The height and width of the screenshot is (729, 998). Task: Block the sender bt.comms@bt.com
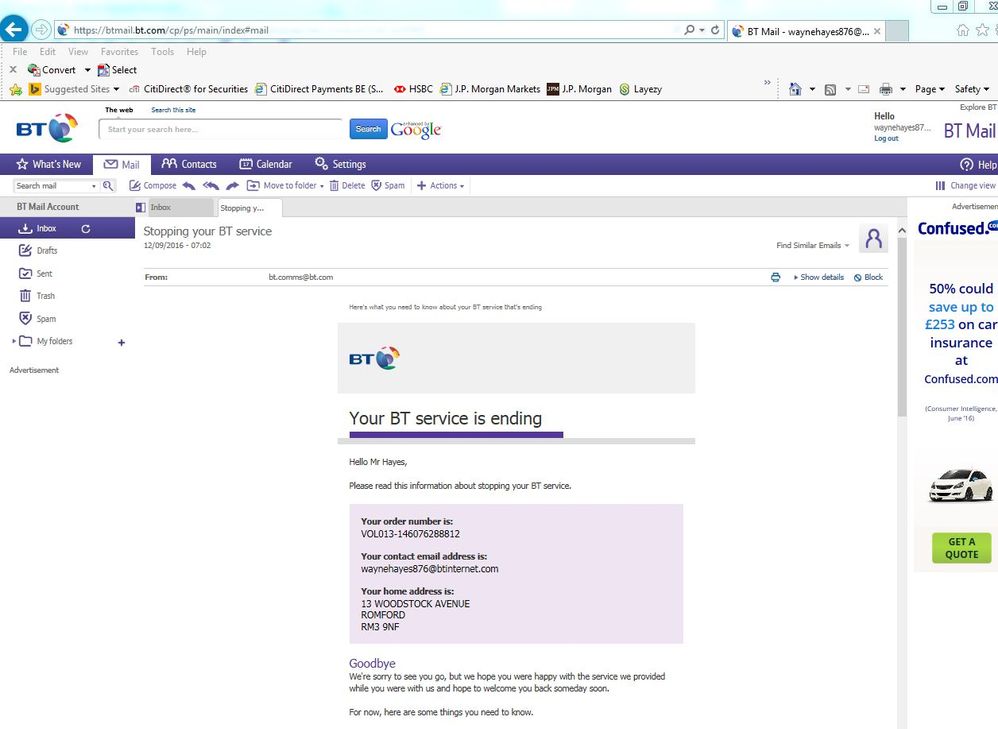pyautogui.click(x=868, y=277)
